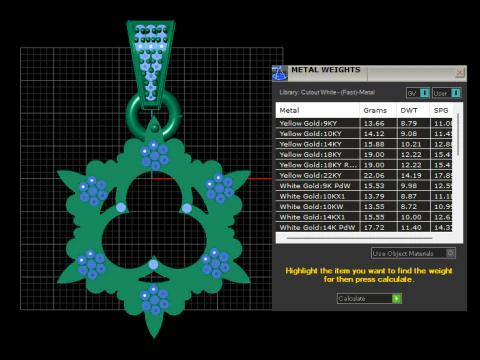Click the 14.19 DWT cell
Viewport: 480px width, 360px height.
pyautogui.click(x=413, y=175)
